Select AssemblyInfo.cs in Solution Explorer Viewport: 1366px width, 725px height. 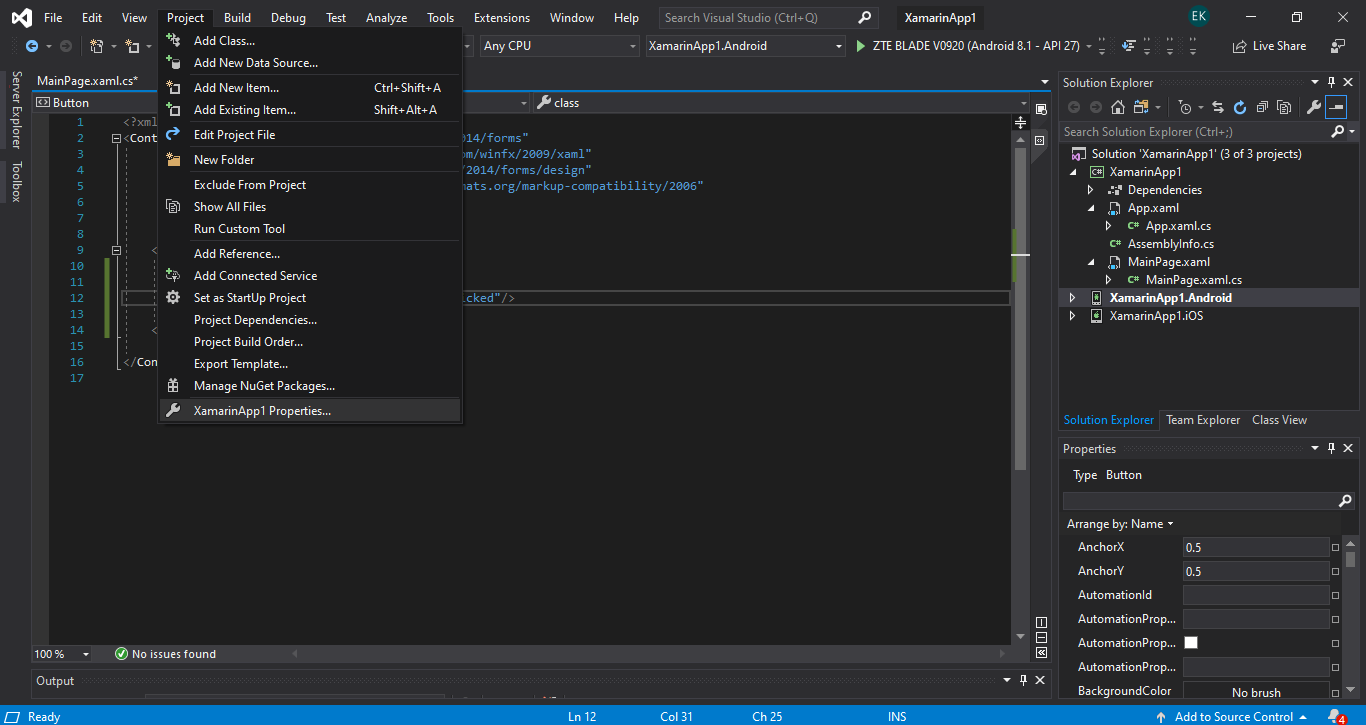click(x=1171, y=244)
